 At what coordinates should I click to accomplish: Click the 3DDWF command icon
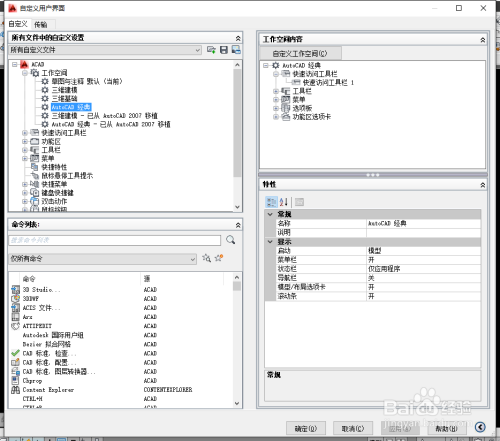pos(15,298)
